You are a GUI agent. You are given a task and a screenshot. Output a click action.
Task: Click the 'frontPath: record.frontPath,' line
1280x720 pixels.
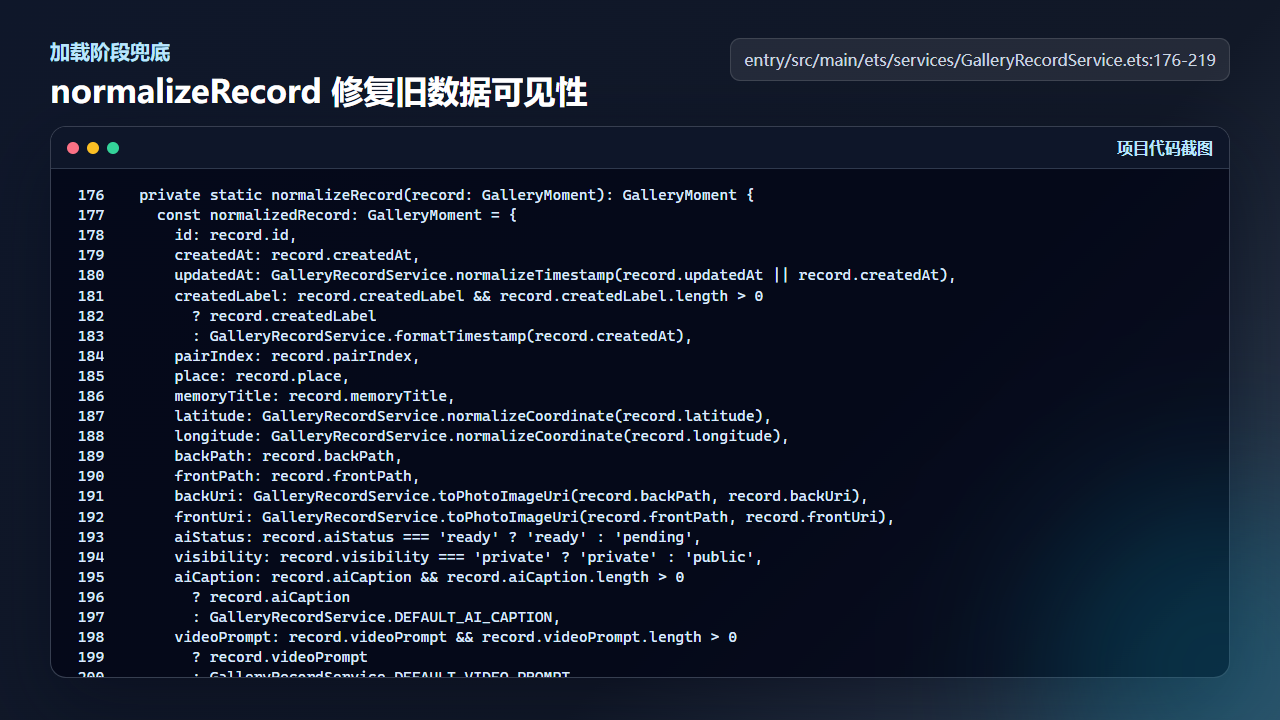point(297,476)
